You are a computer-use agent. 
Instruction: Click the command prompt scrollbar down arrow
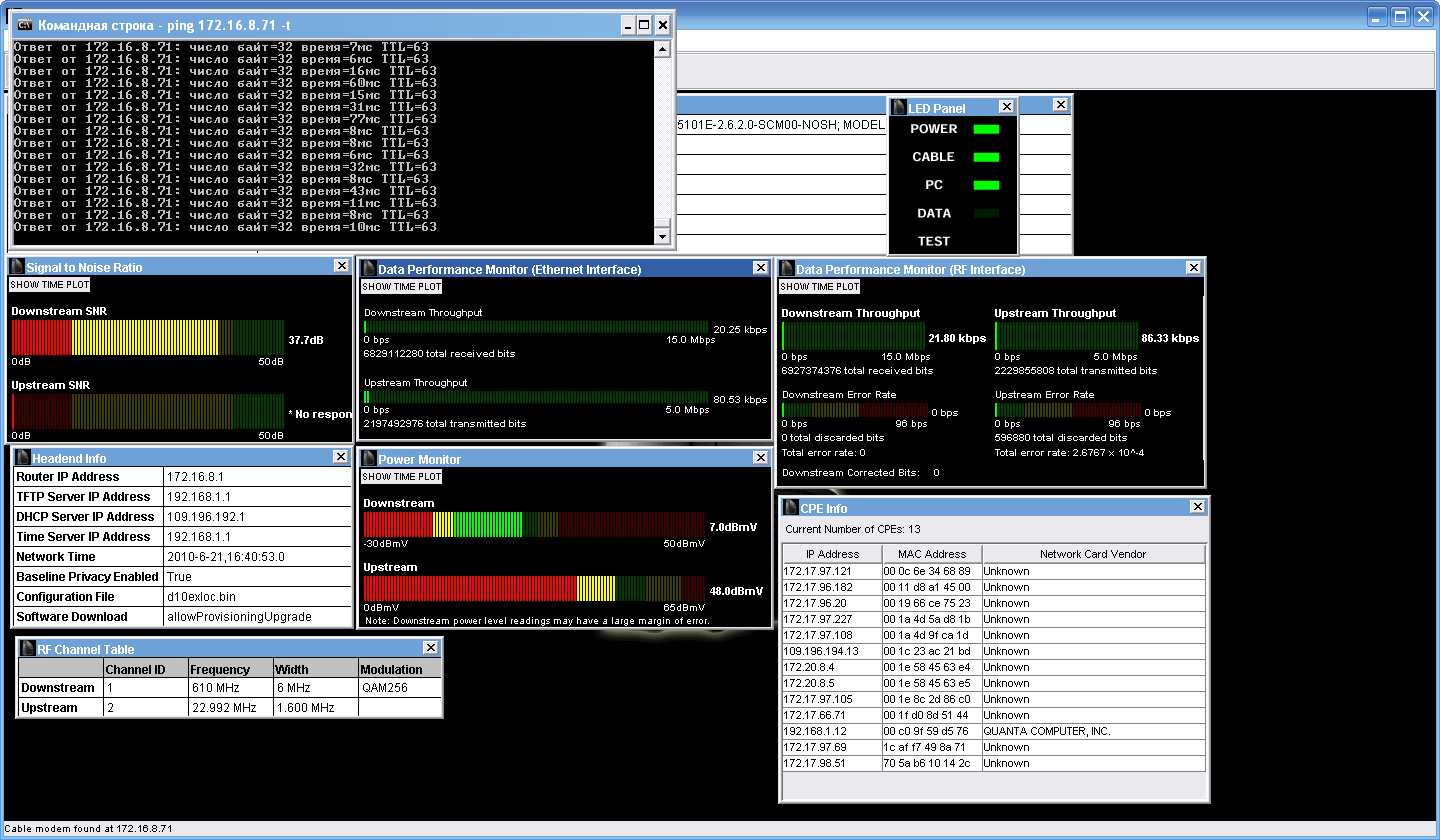(x=662, y=236)
